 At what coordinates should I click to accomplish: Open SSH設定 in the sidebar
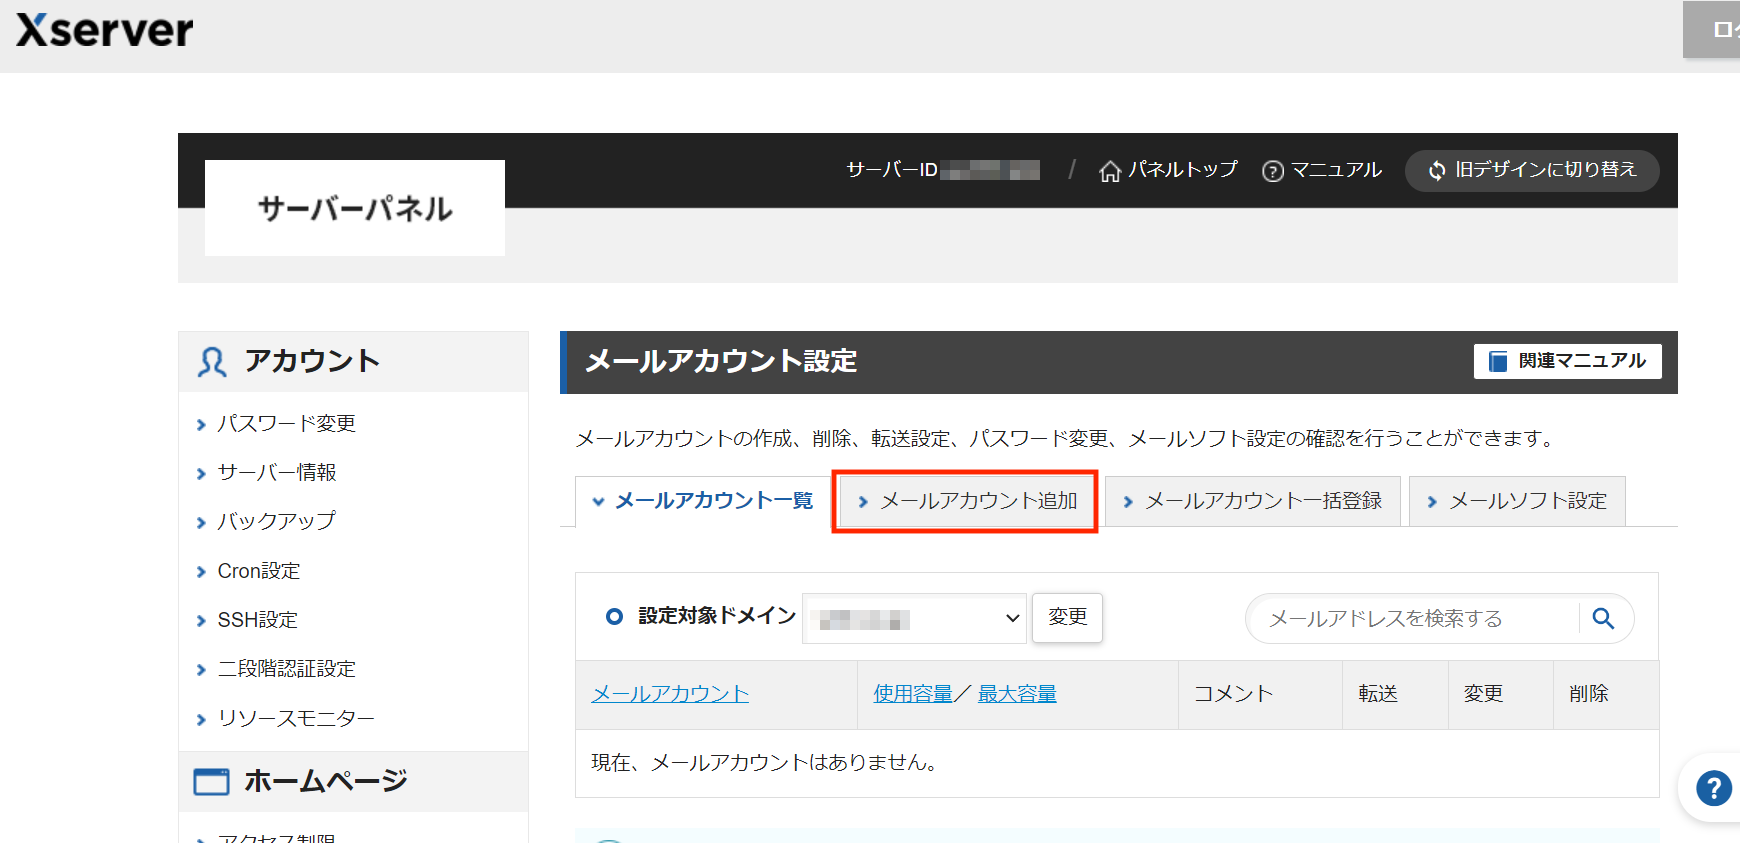tap(257, 620)
